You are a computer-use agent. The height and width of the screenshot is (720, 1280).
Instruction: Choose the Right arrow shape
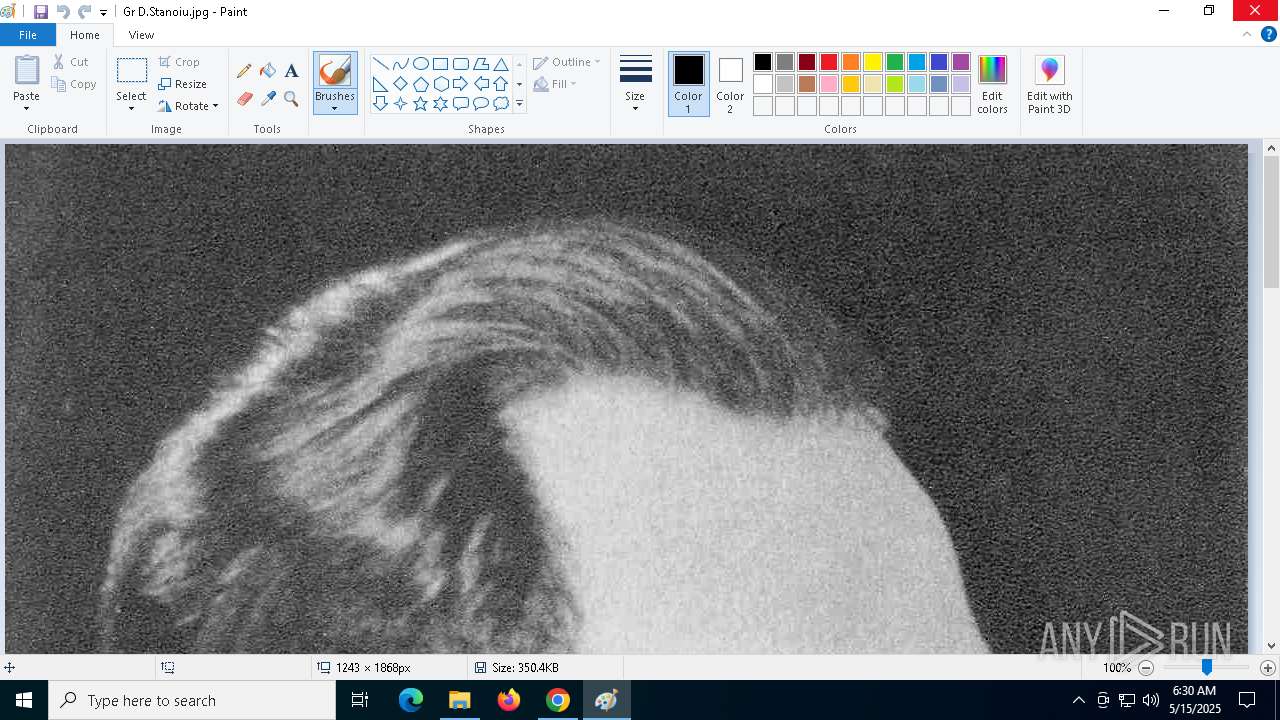[460, 83]
